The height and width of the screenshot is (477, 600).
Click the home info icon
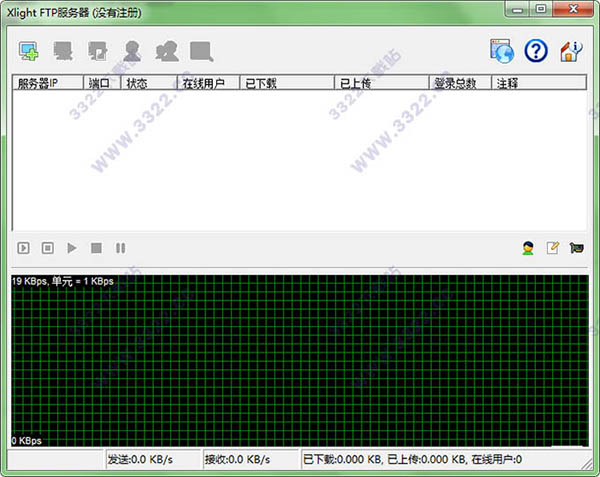coord(571,51)
